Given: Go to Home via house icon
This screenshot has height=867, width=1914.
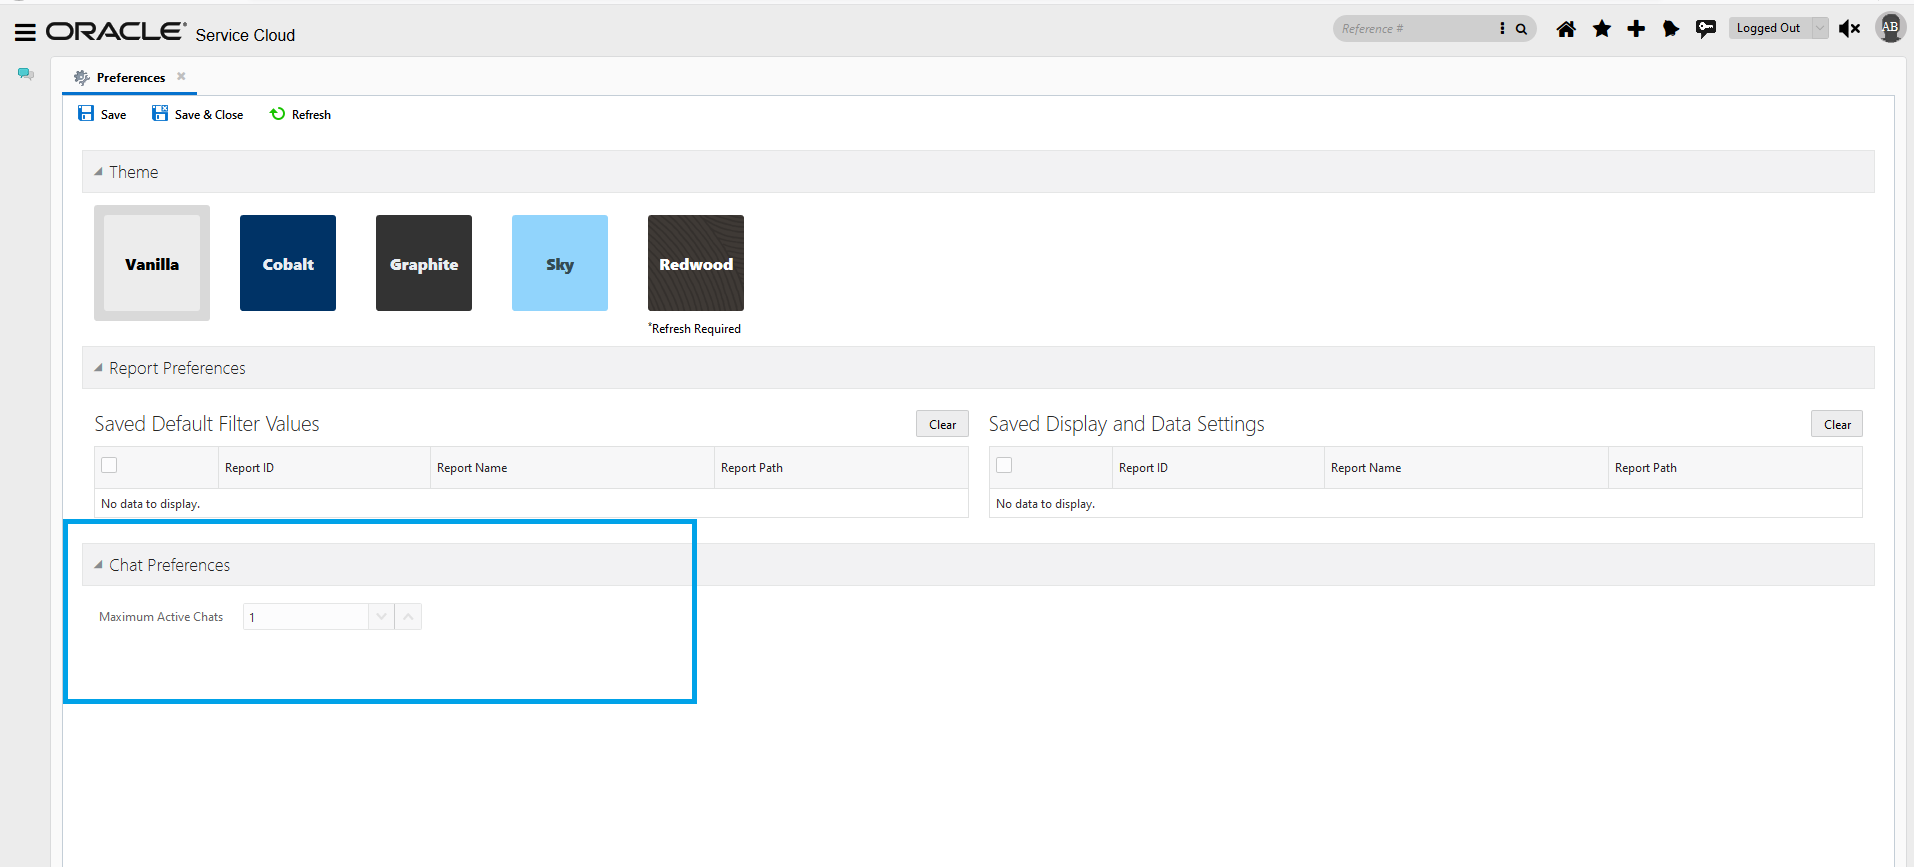Looking at the screenshot, I should point(1566,29).
